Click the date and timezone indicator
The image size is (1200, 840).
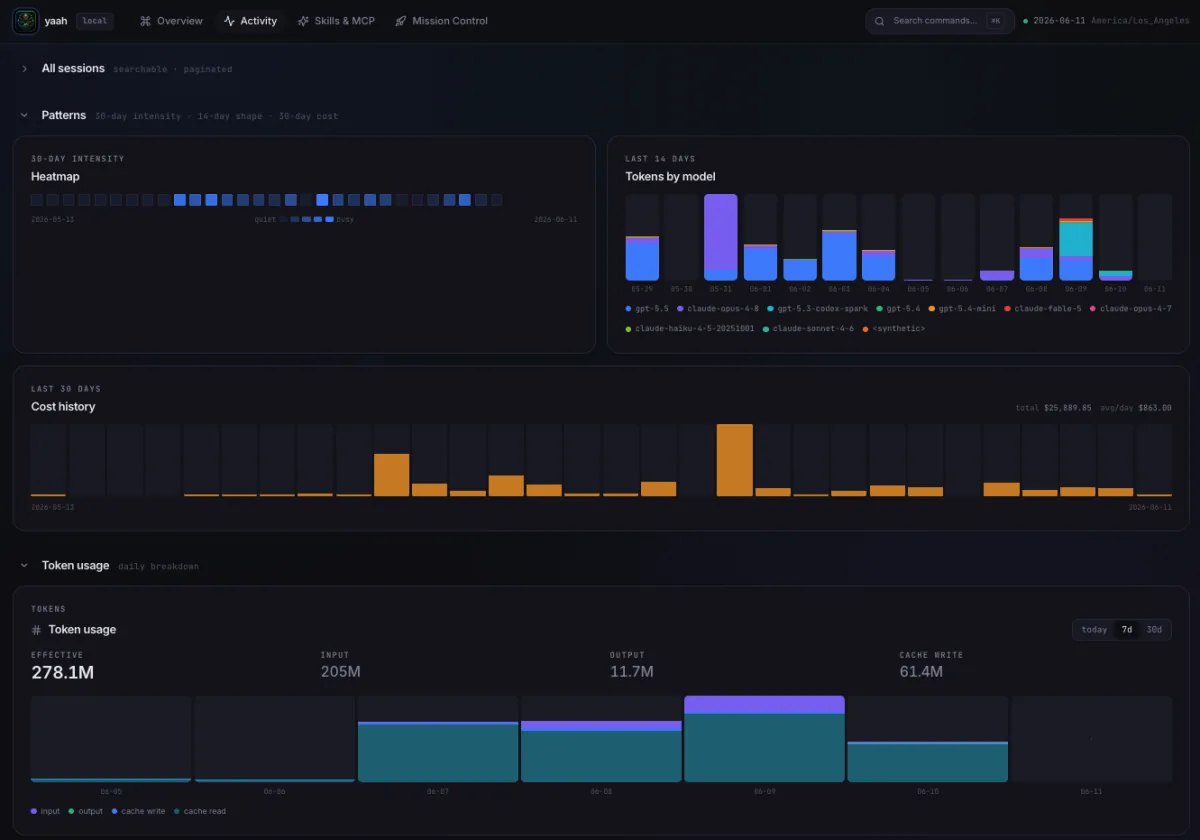point(1104,21)
